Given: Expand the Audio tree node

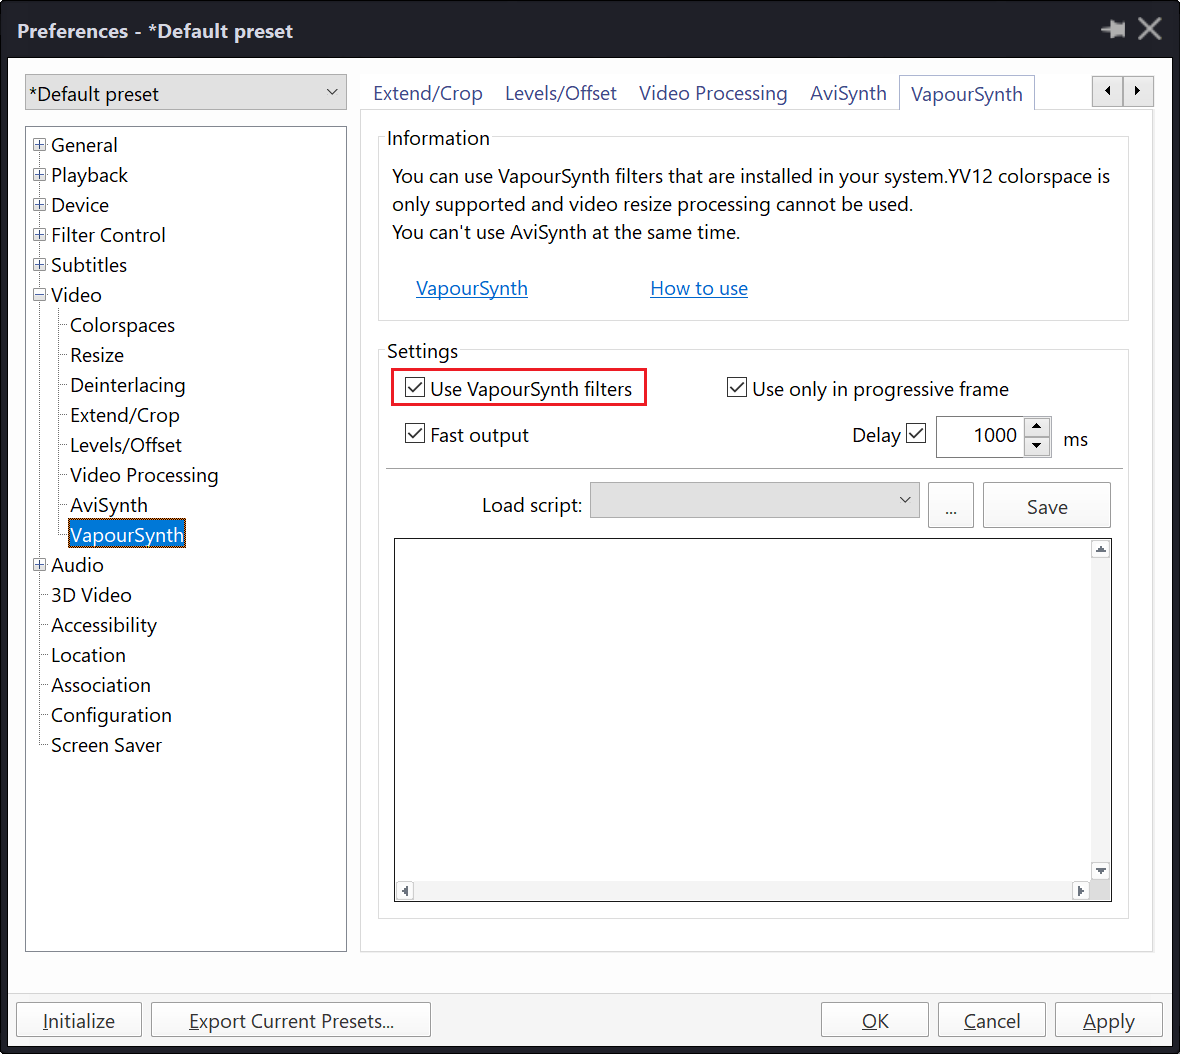Looking at the screenshot, I should pyautogui.click(x=40, y=565).
